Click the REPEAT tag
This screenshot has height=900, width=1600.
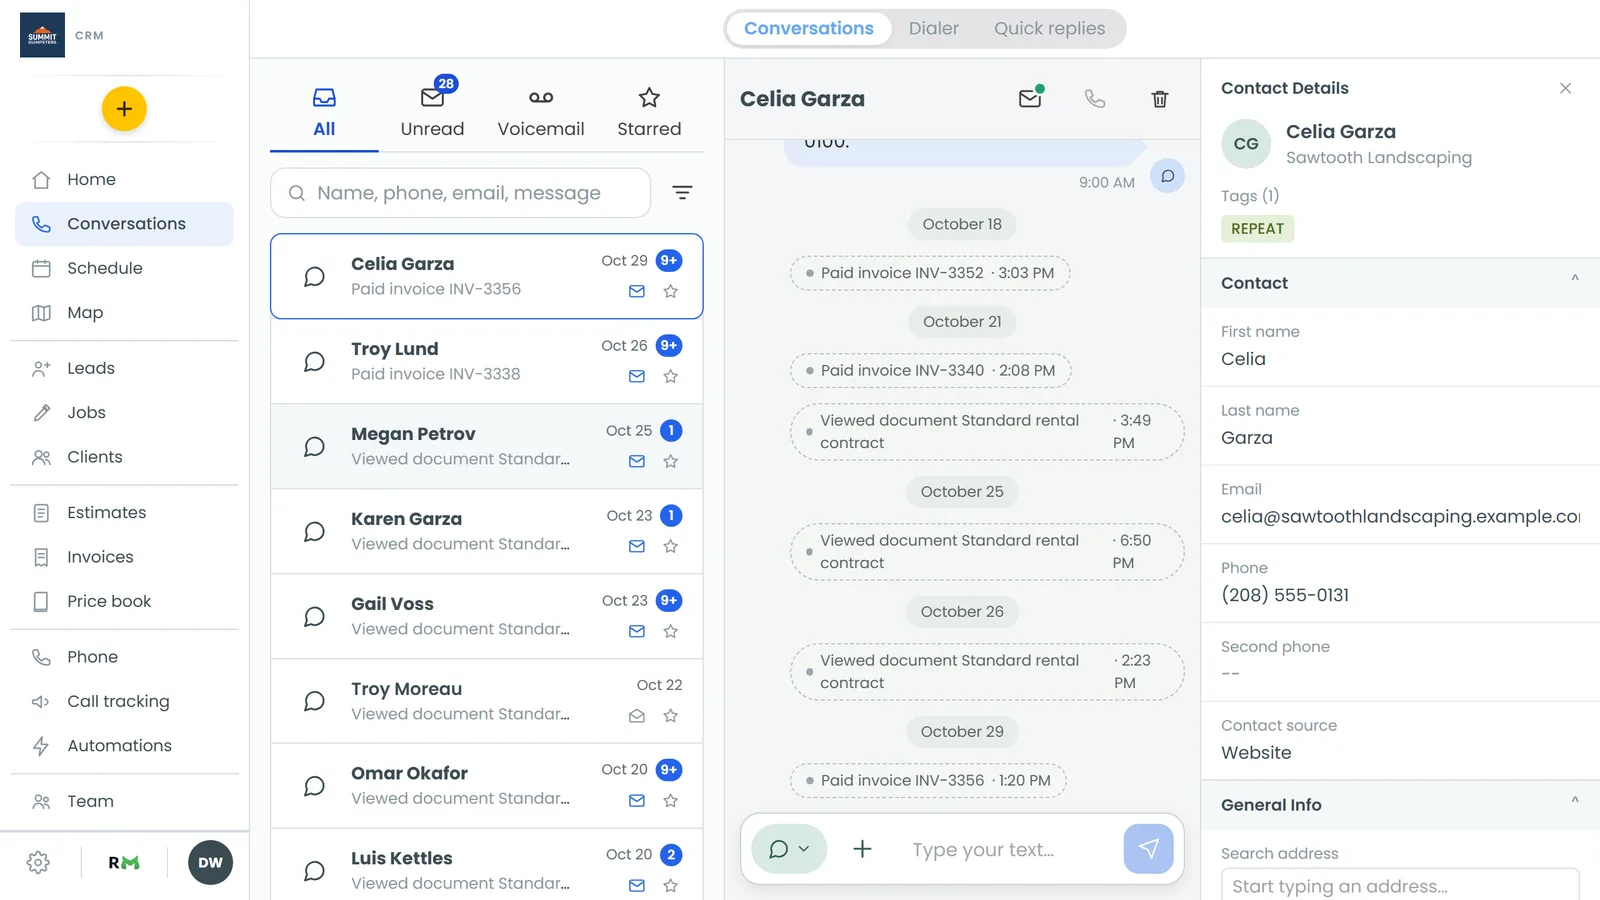[x=1258, y=229]
